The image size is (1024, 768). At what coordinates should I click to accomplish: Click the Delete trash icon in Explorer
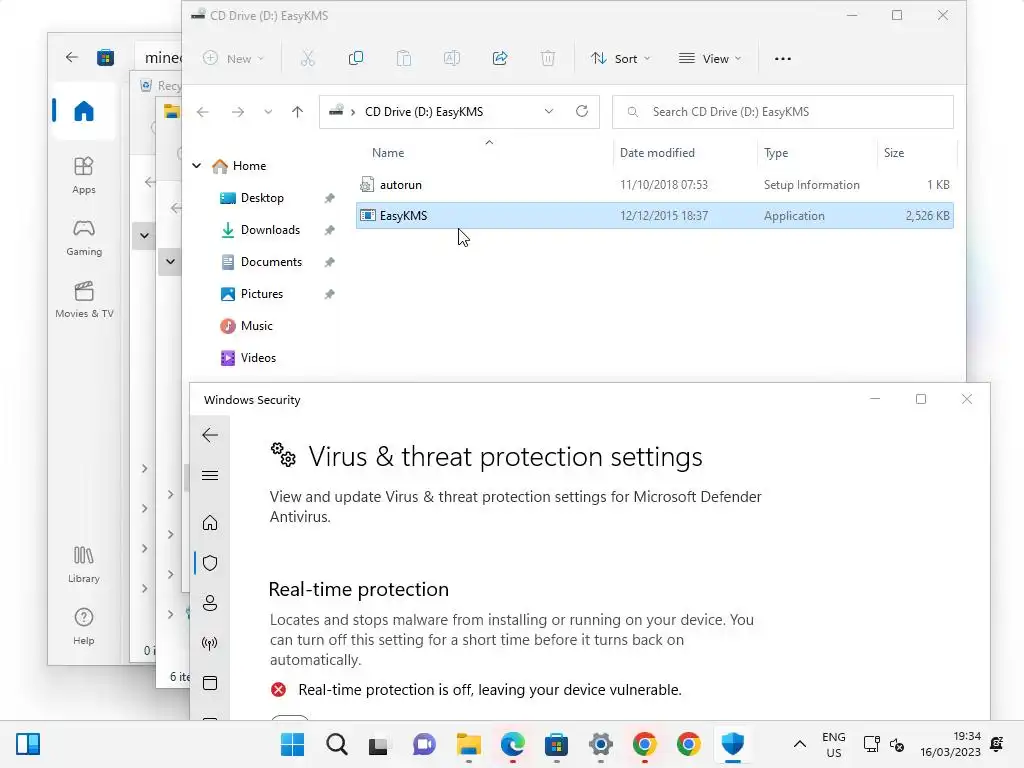548,59
